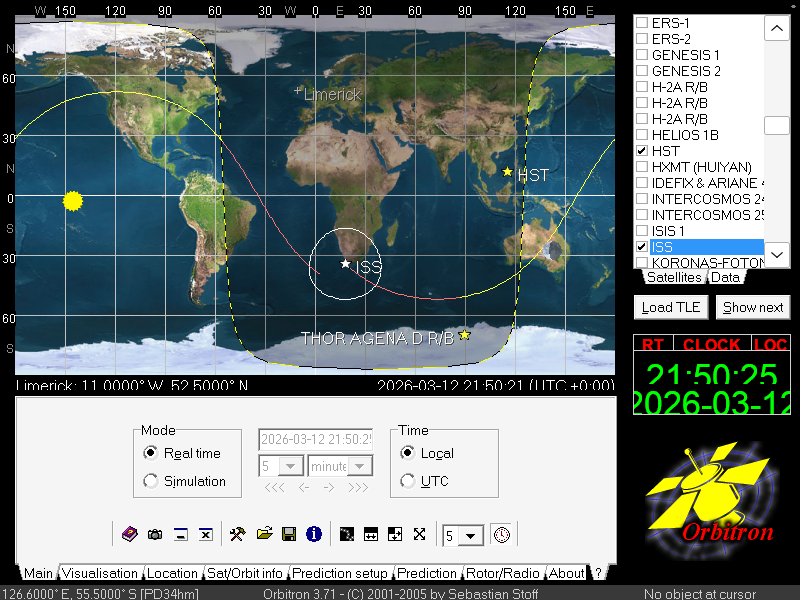The width and height of the screenshot is (800, 600).
Task: Click the purple help book icon
Action: point(129,535)
